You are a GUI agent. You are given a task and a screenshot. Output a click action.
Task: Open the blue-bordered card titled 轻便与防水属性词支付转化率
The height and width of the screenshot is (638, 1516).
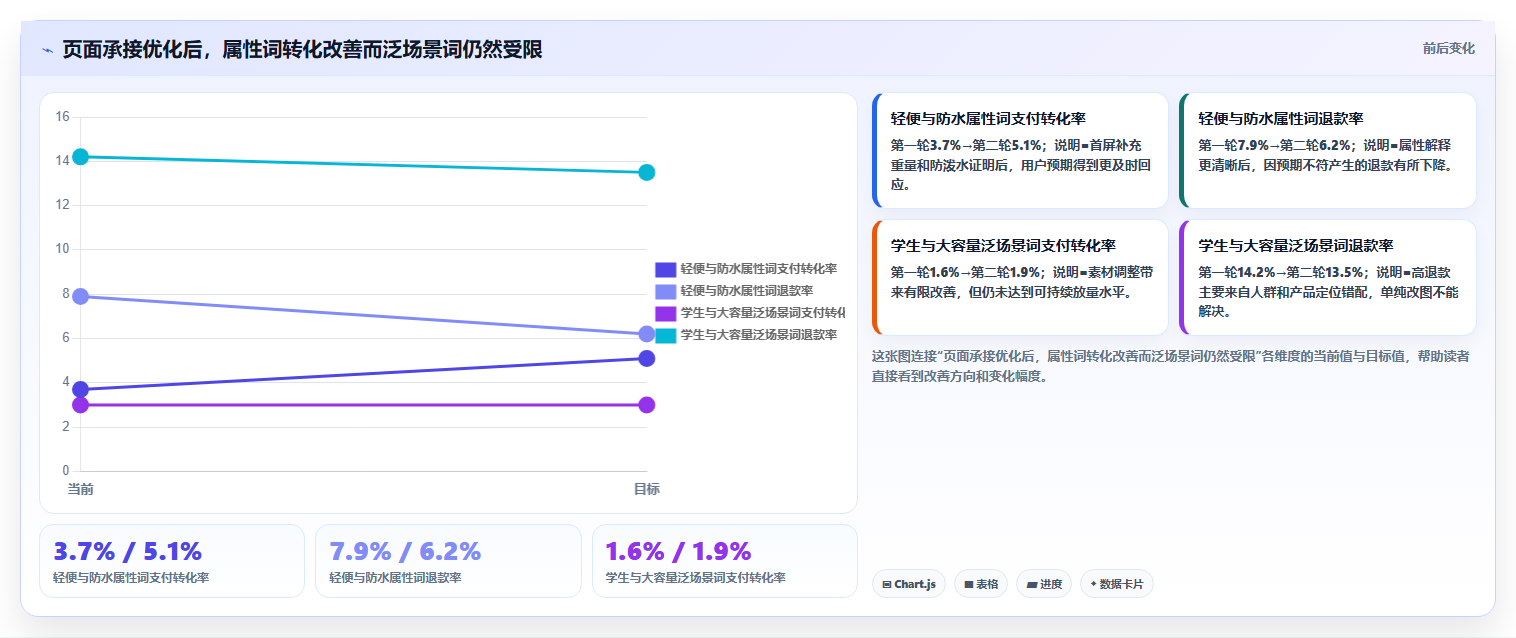click(x=1020, y=150)
